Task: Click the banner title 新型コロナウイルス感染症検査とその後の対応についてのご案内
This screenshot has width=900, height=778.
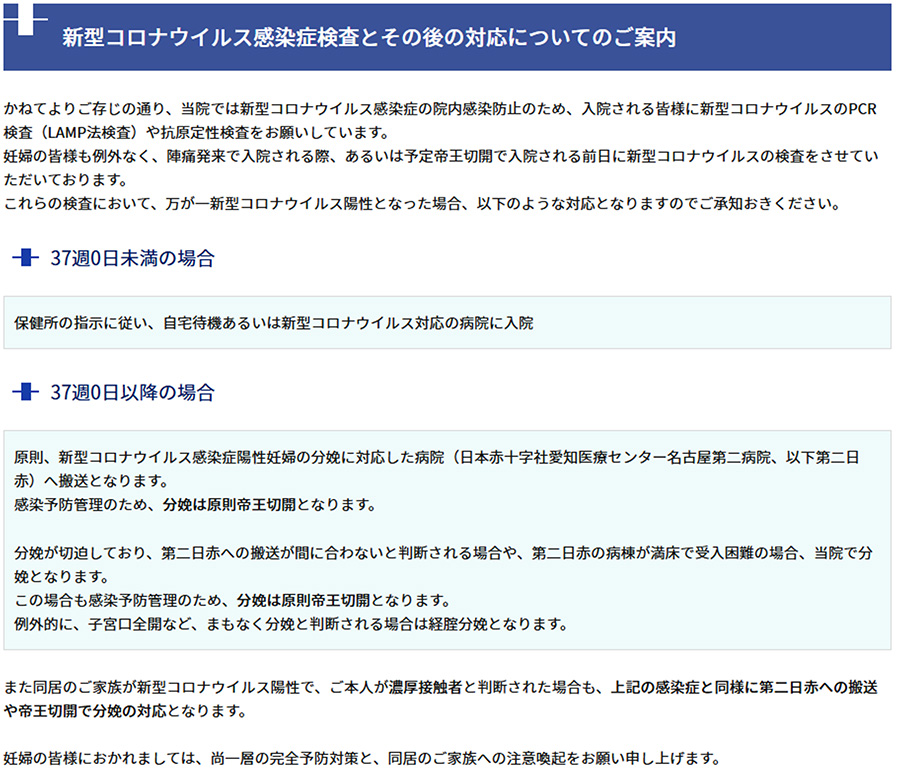Action: [x=368, y=38]
